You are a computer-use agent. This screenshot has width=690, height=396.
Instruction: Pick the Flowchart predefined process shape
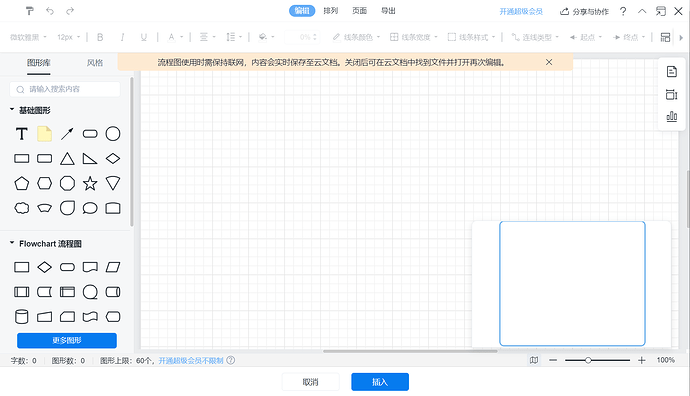click(22, 292)
